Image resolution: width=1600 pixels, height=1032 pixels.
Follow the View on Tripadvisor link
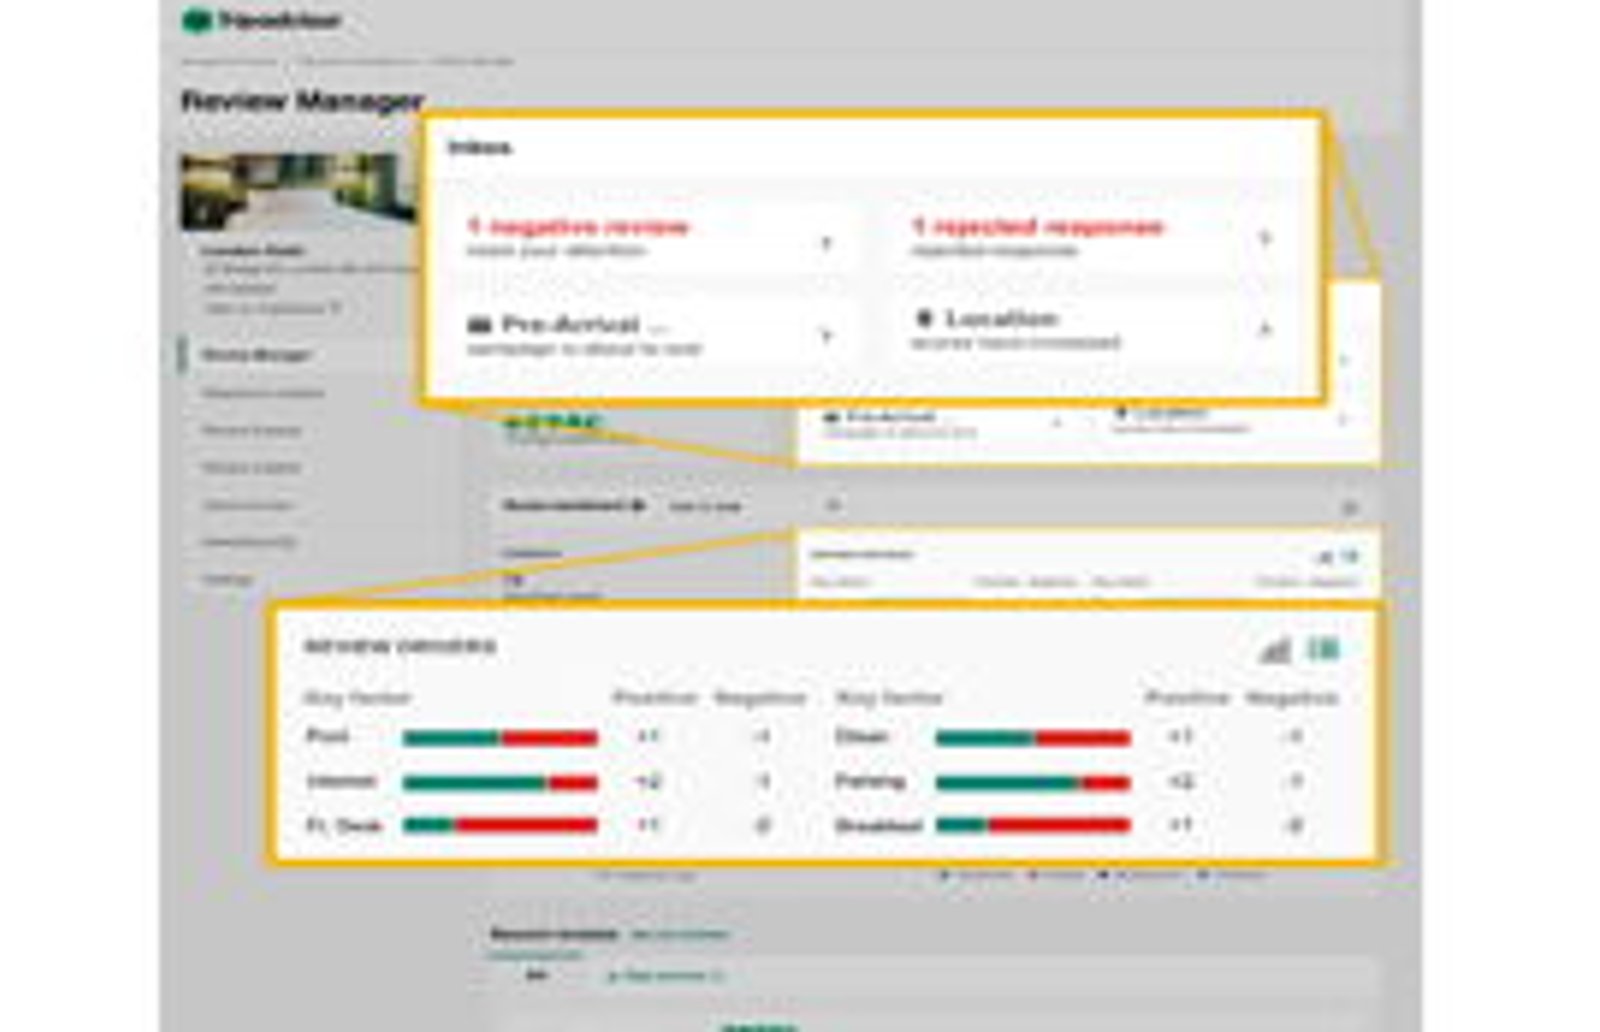point(273,309)
